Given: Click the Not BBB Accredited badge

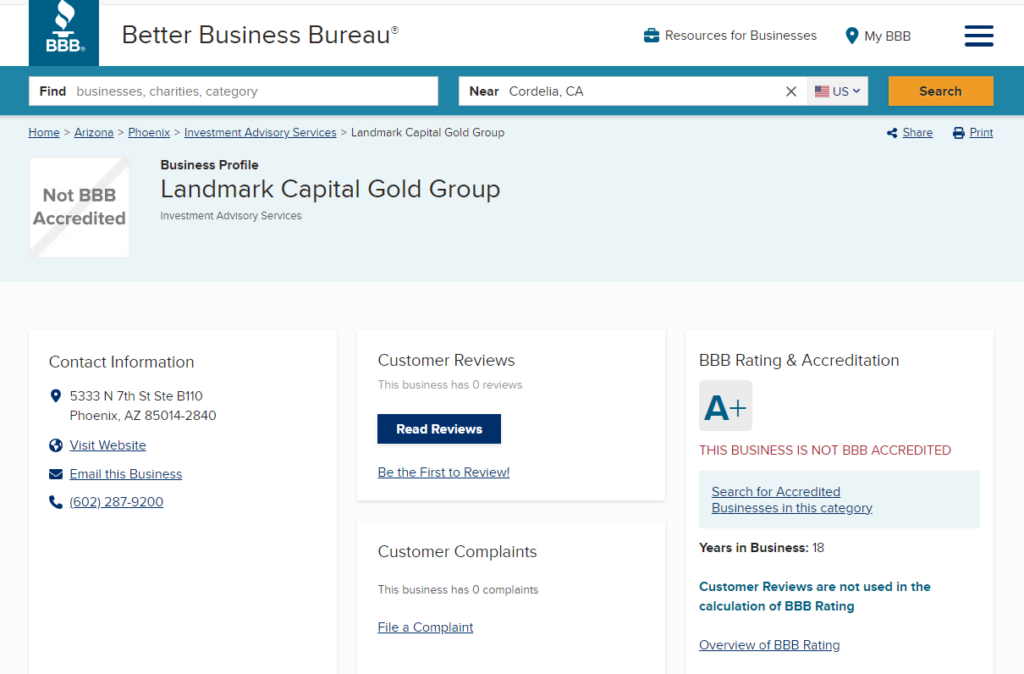Looking at the screenshot, I should click(x=79, y=207).
